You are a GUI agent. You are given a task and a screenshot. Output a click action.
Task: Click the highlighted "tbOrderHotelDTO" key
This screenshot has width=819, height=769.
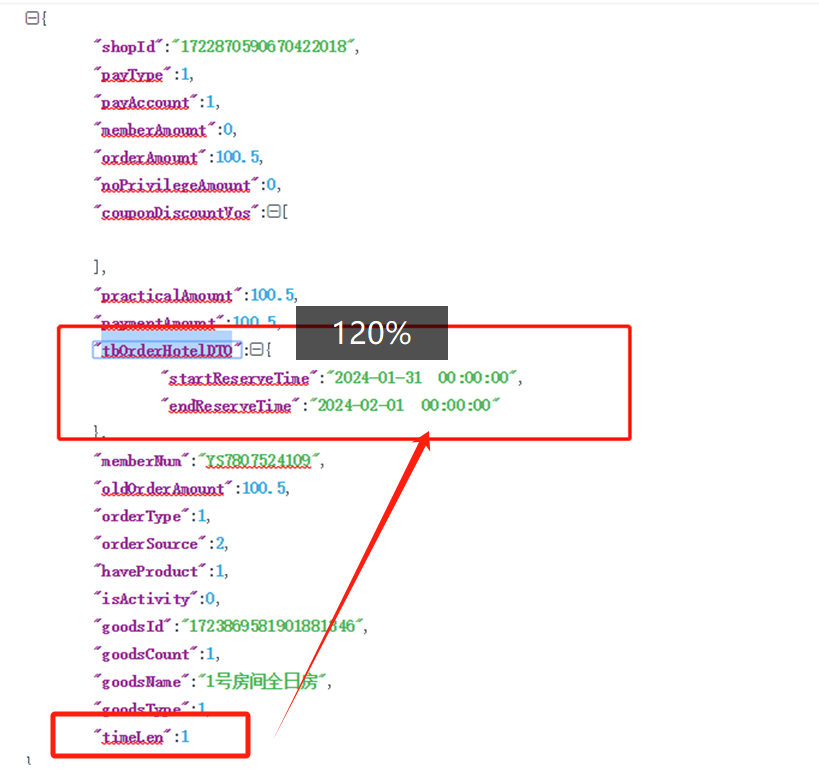(x=167, y=351)
